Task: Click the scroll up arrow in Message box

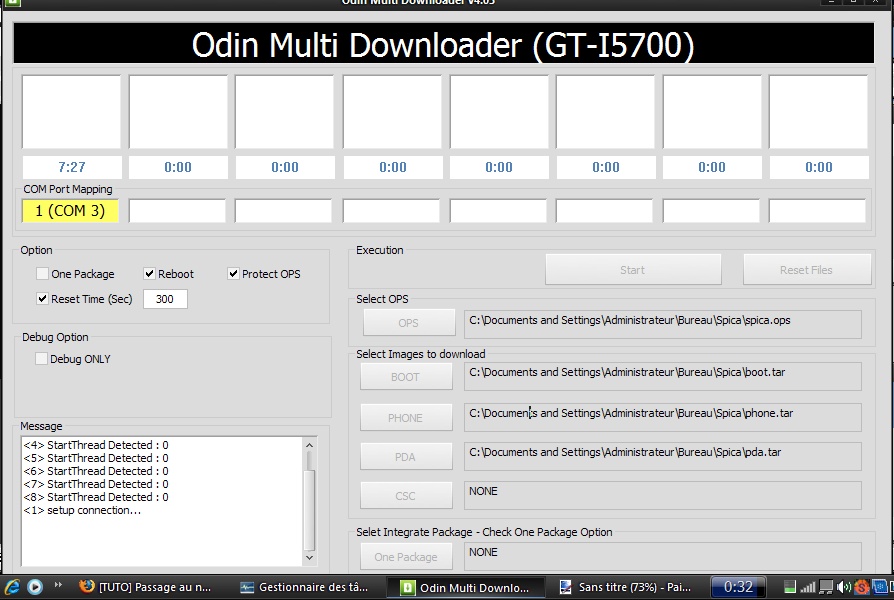Action: point(310,445)
